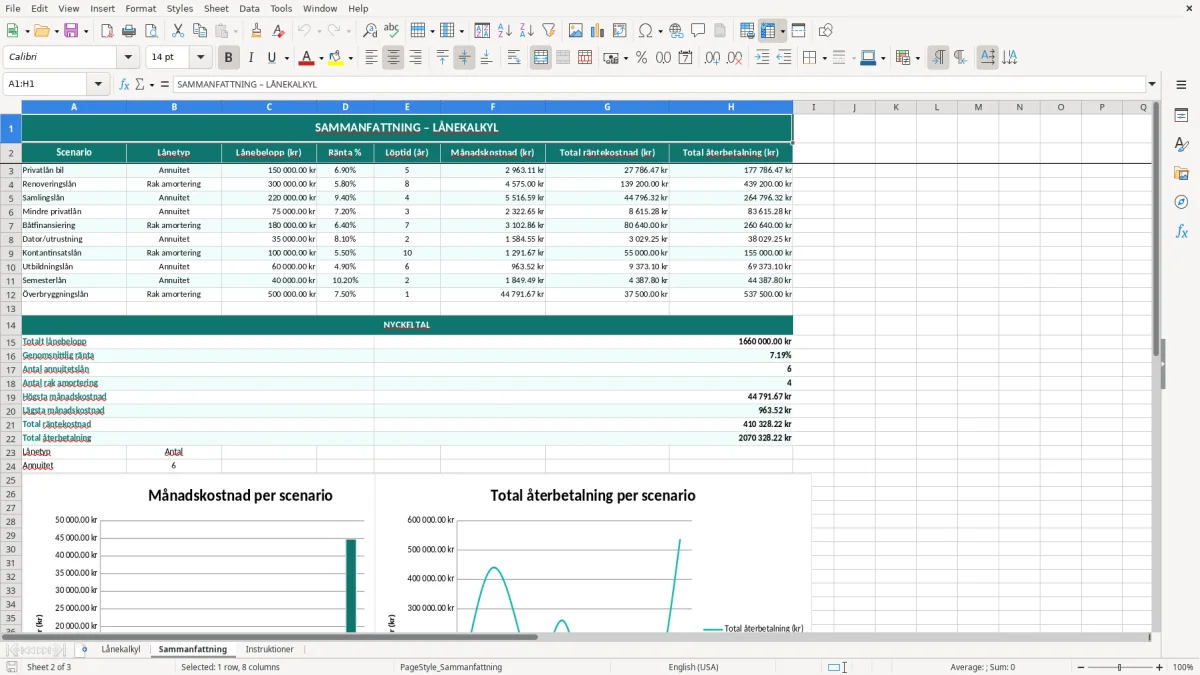Open the sidebar Gallery icon
The height and width of the screenshot is (675, 1200).
coord(1181,173)
